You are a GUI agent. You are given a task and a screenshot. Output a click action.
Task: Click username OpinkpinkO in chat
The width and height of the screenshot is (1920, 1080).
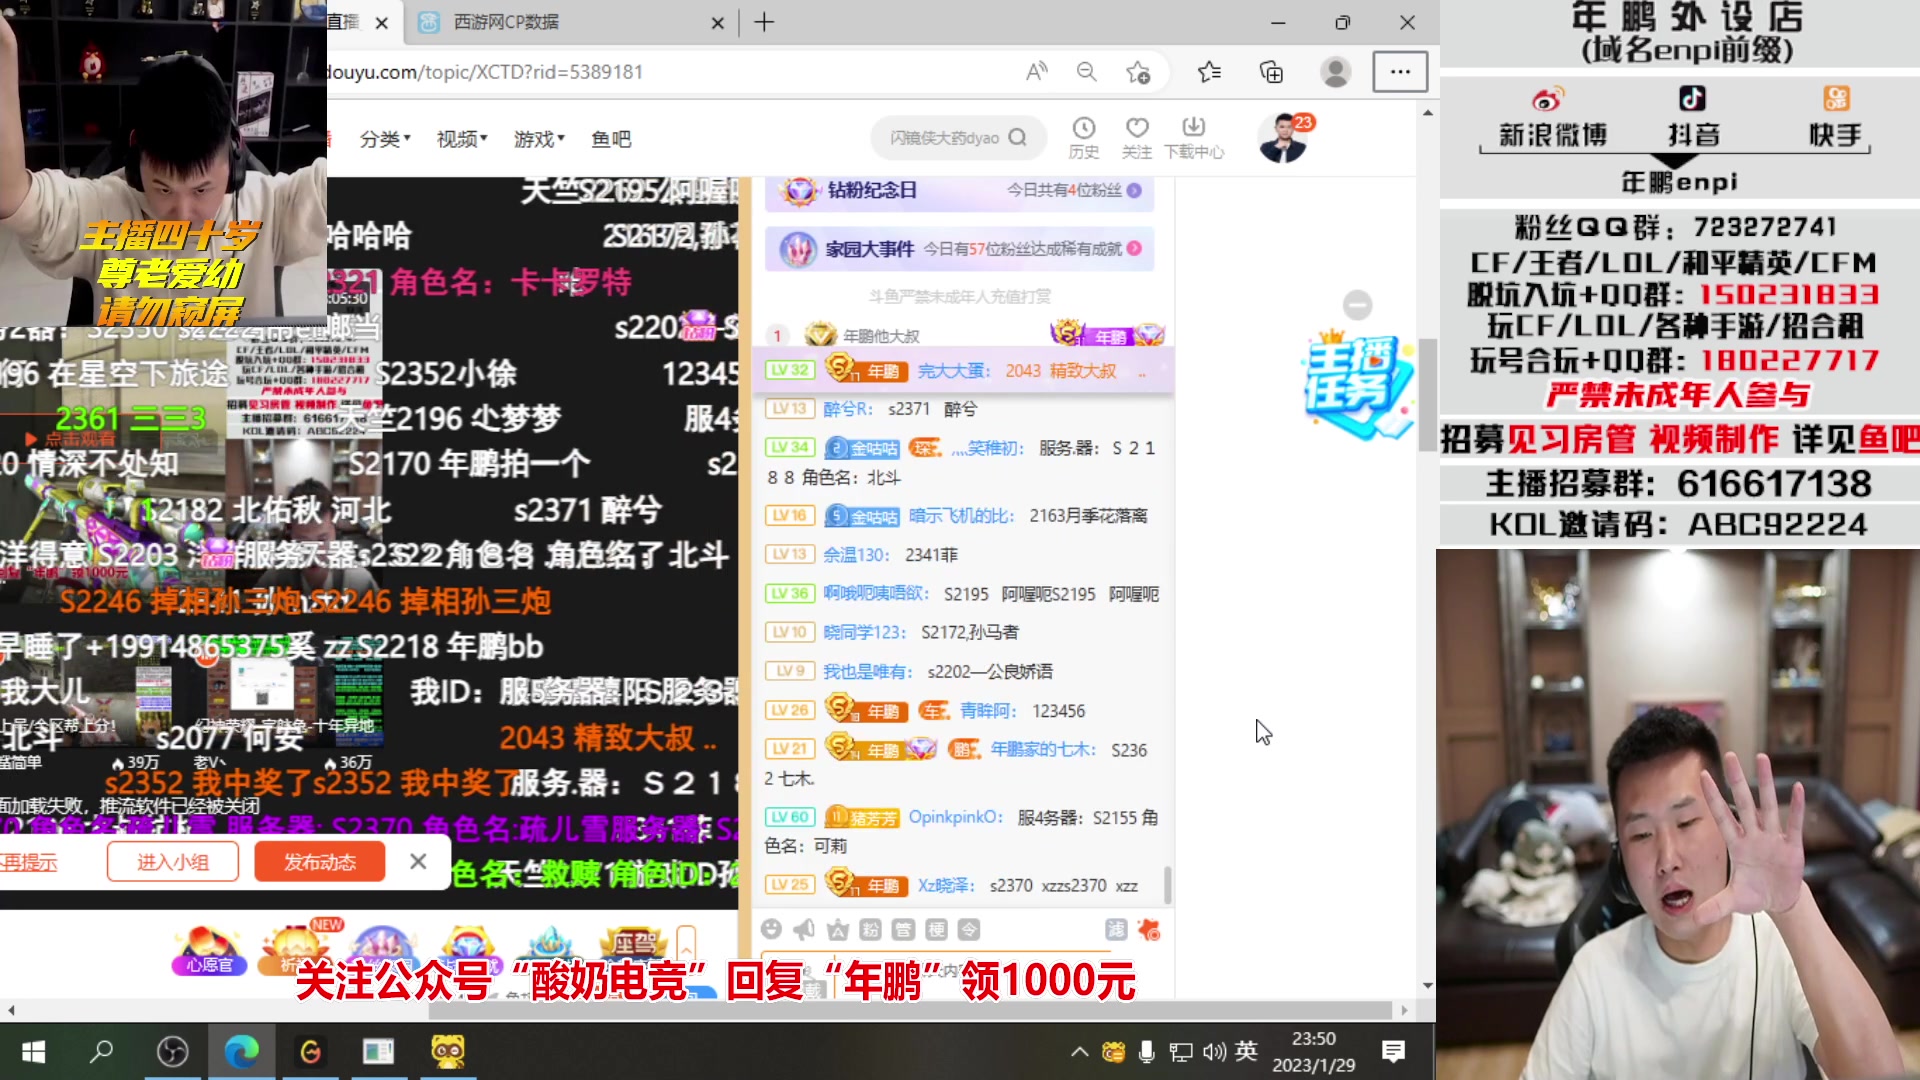[x=955, y=817]
